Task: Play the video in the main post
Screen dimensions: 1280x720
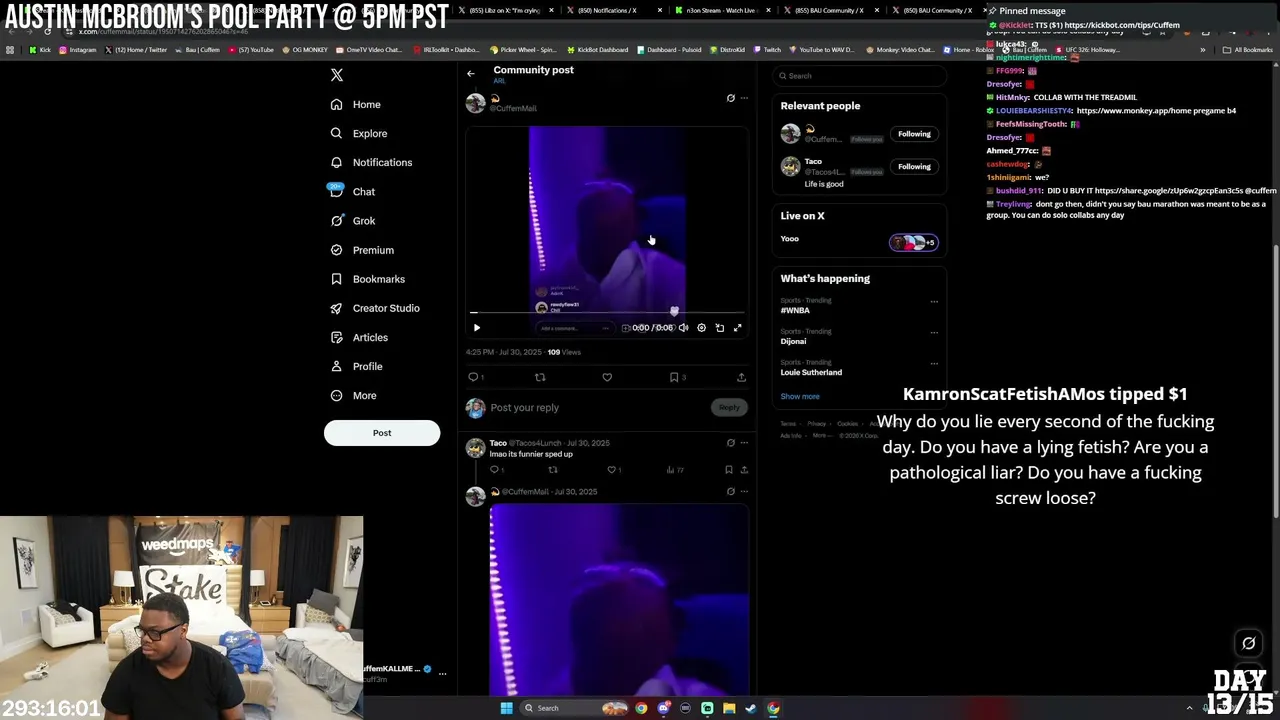Action: point(477,327)
